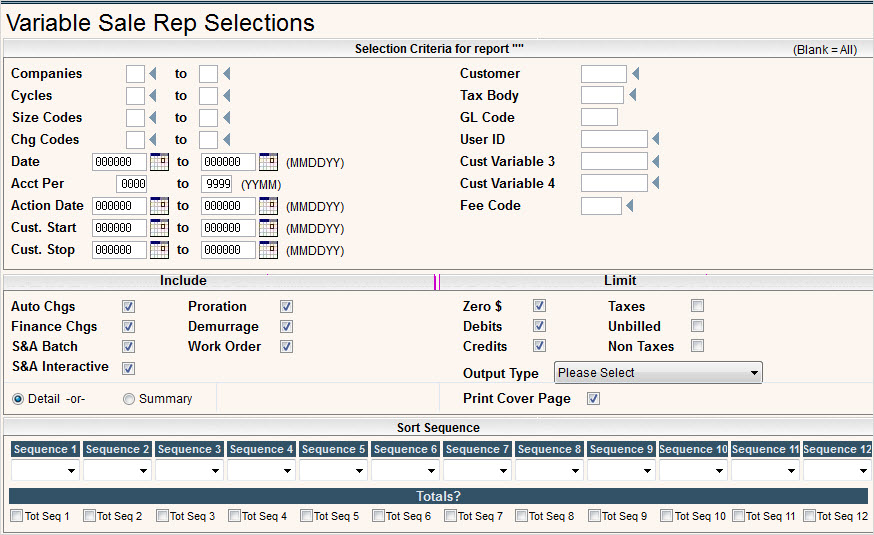The width and height of the screenshot is (874, 535).
Task: Toggle the Credits checkbox
Action: pyautogui.click(x=539, y=346)
